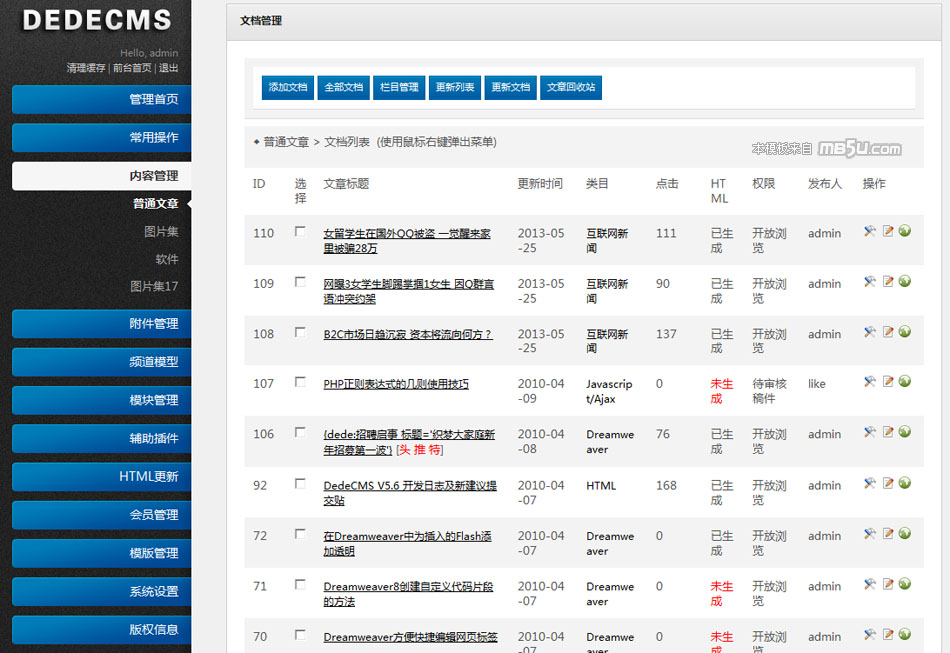The width and height of the screenshot is (950, 653).
Task: Select the 软件 submenu item
Action: point(166,259)
